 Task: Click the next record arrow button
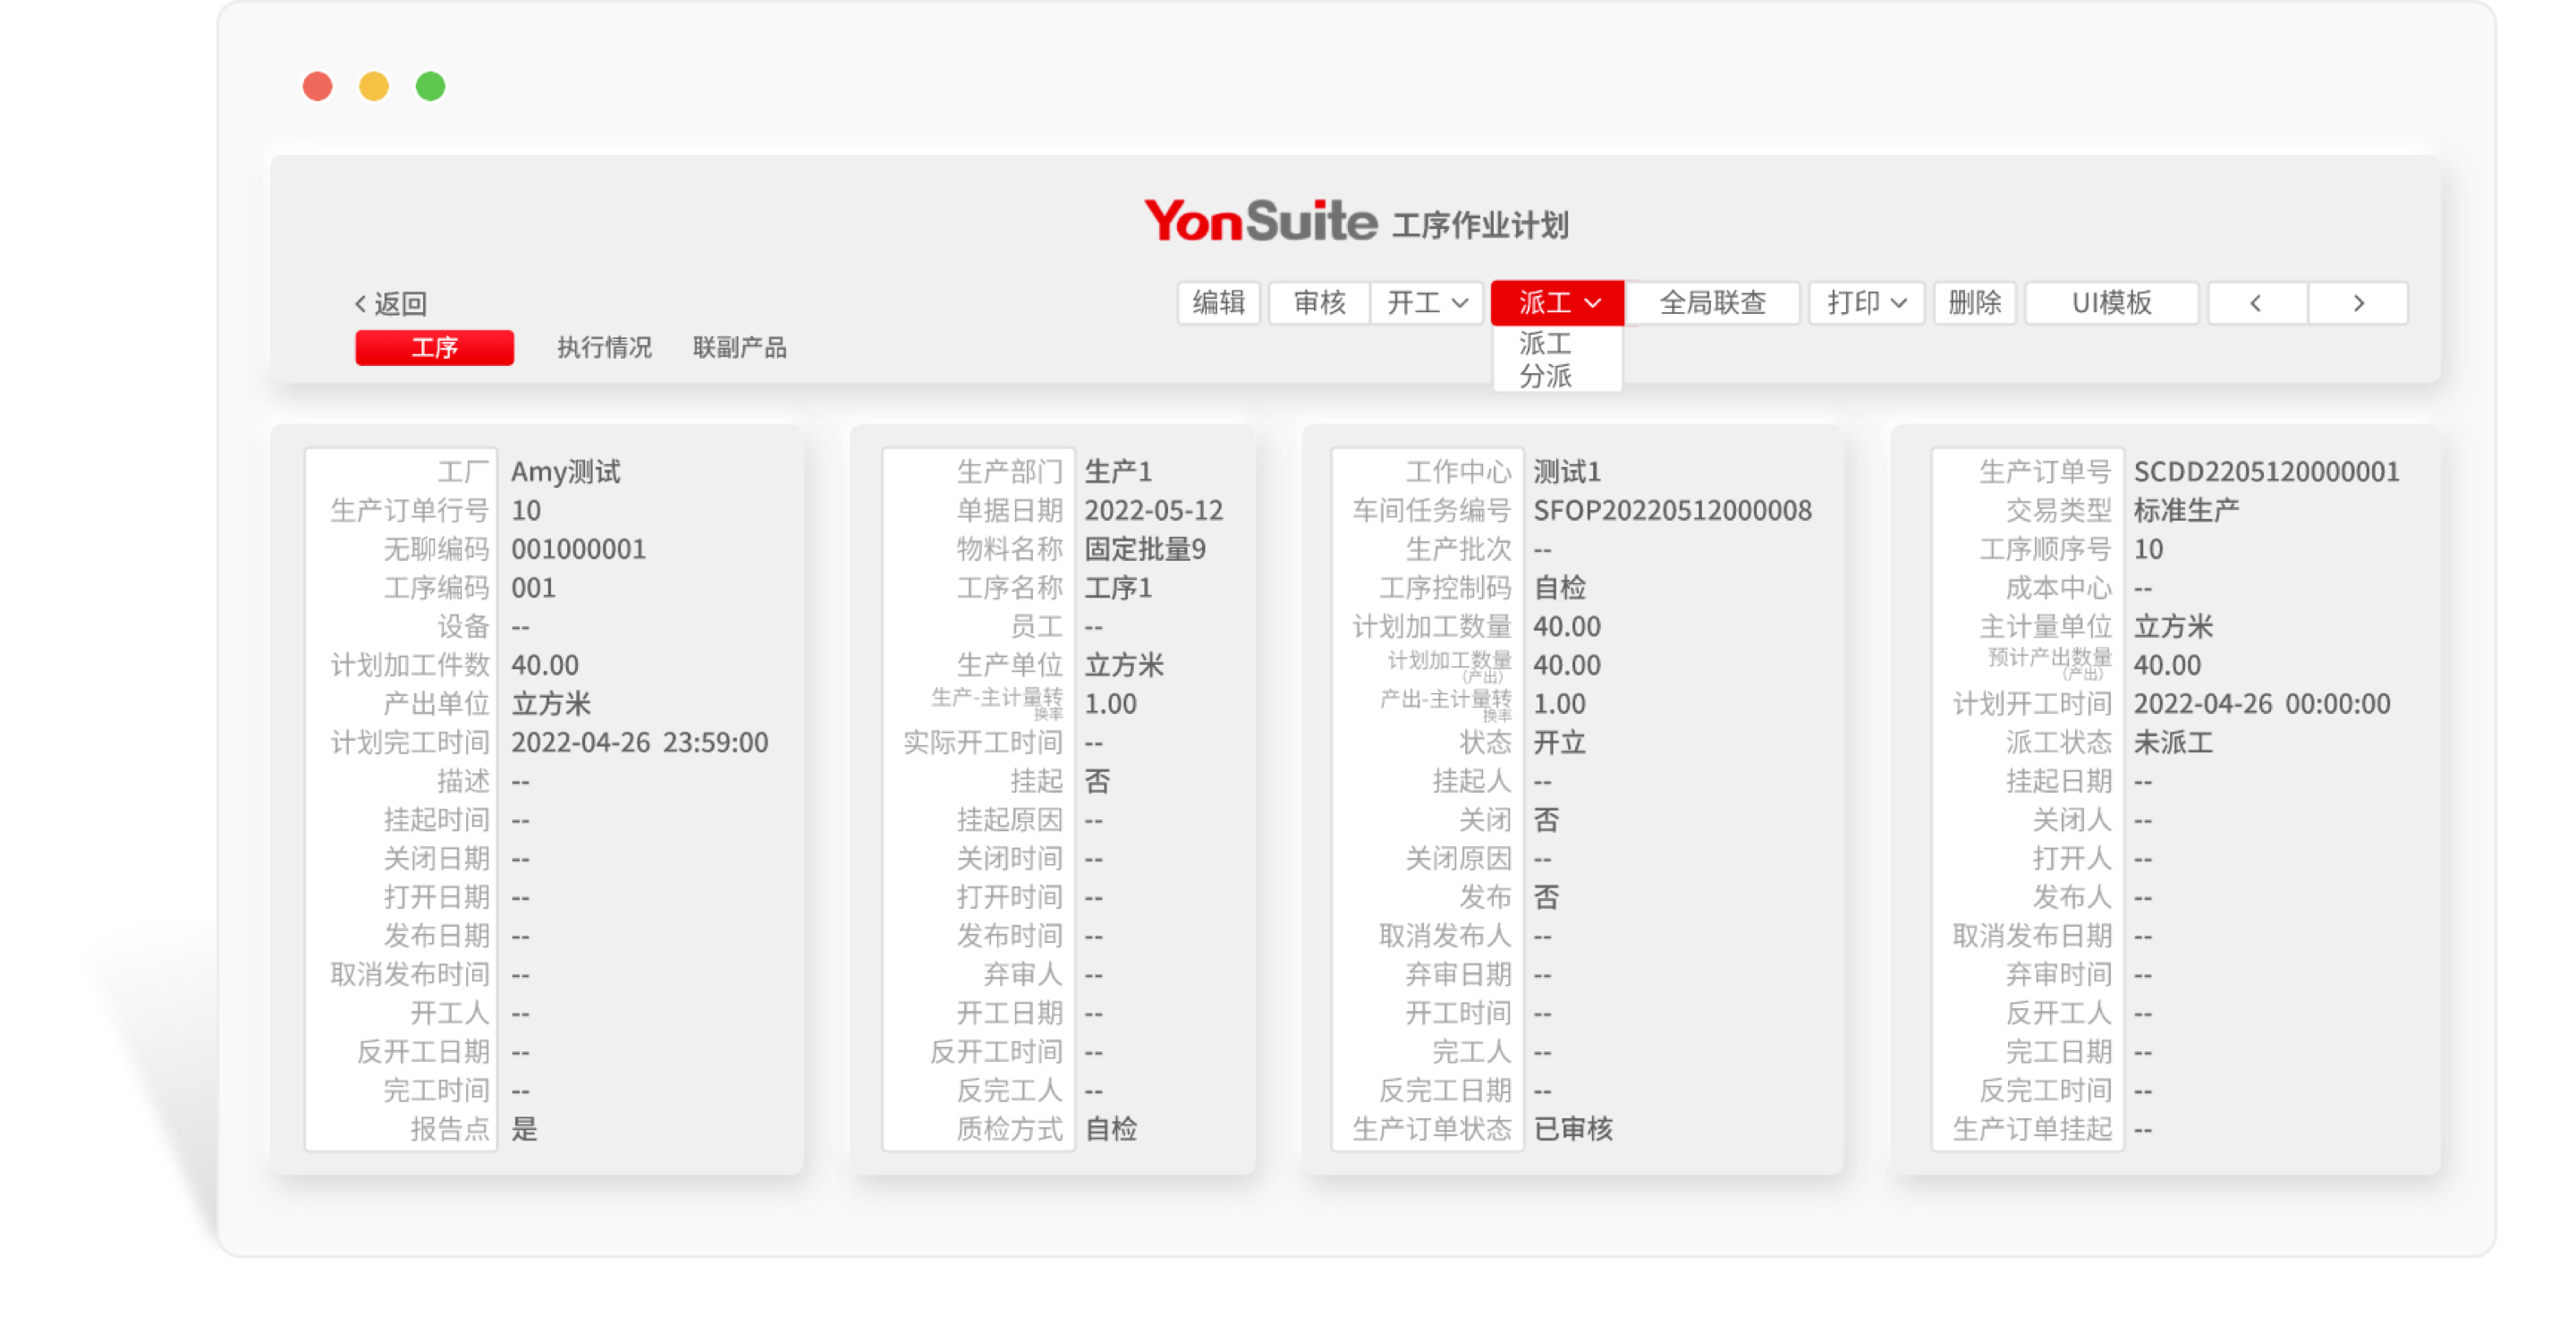[x=2359, y=302]
